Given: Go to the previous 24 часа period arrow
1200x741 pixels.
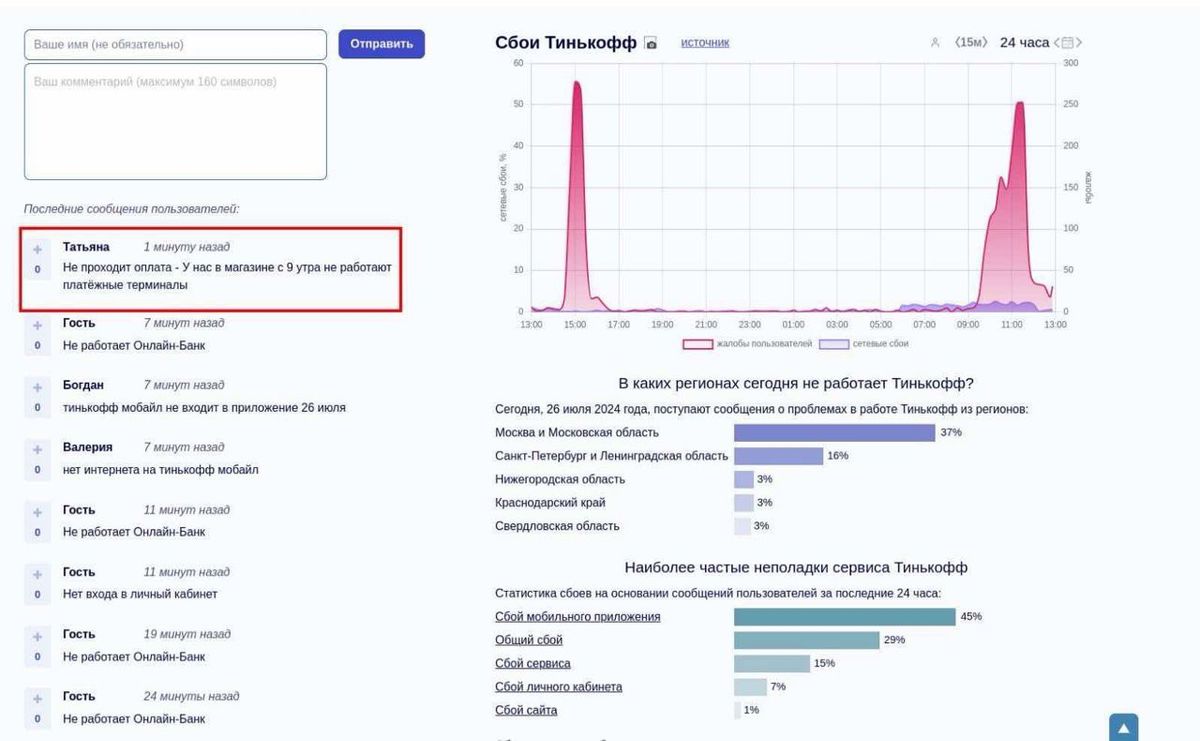Looking at the screenshot, I should click(x=1057, y=43).
